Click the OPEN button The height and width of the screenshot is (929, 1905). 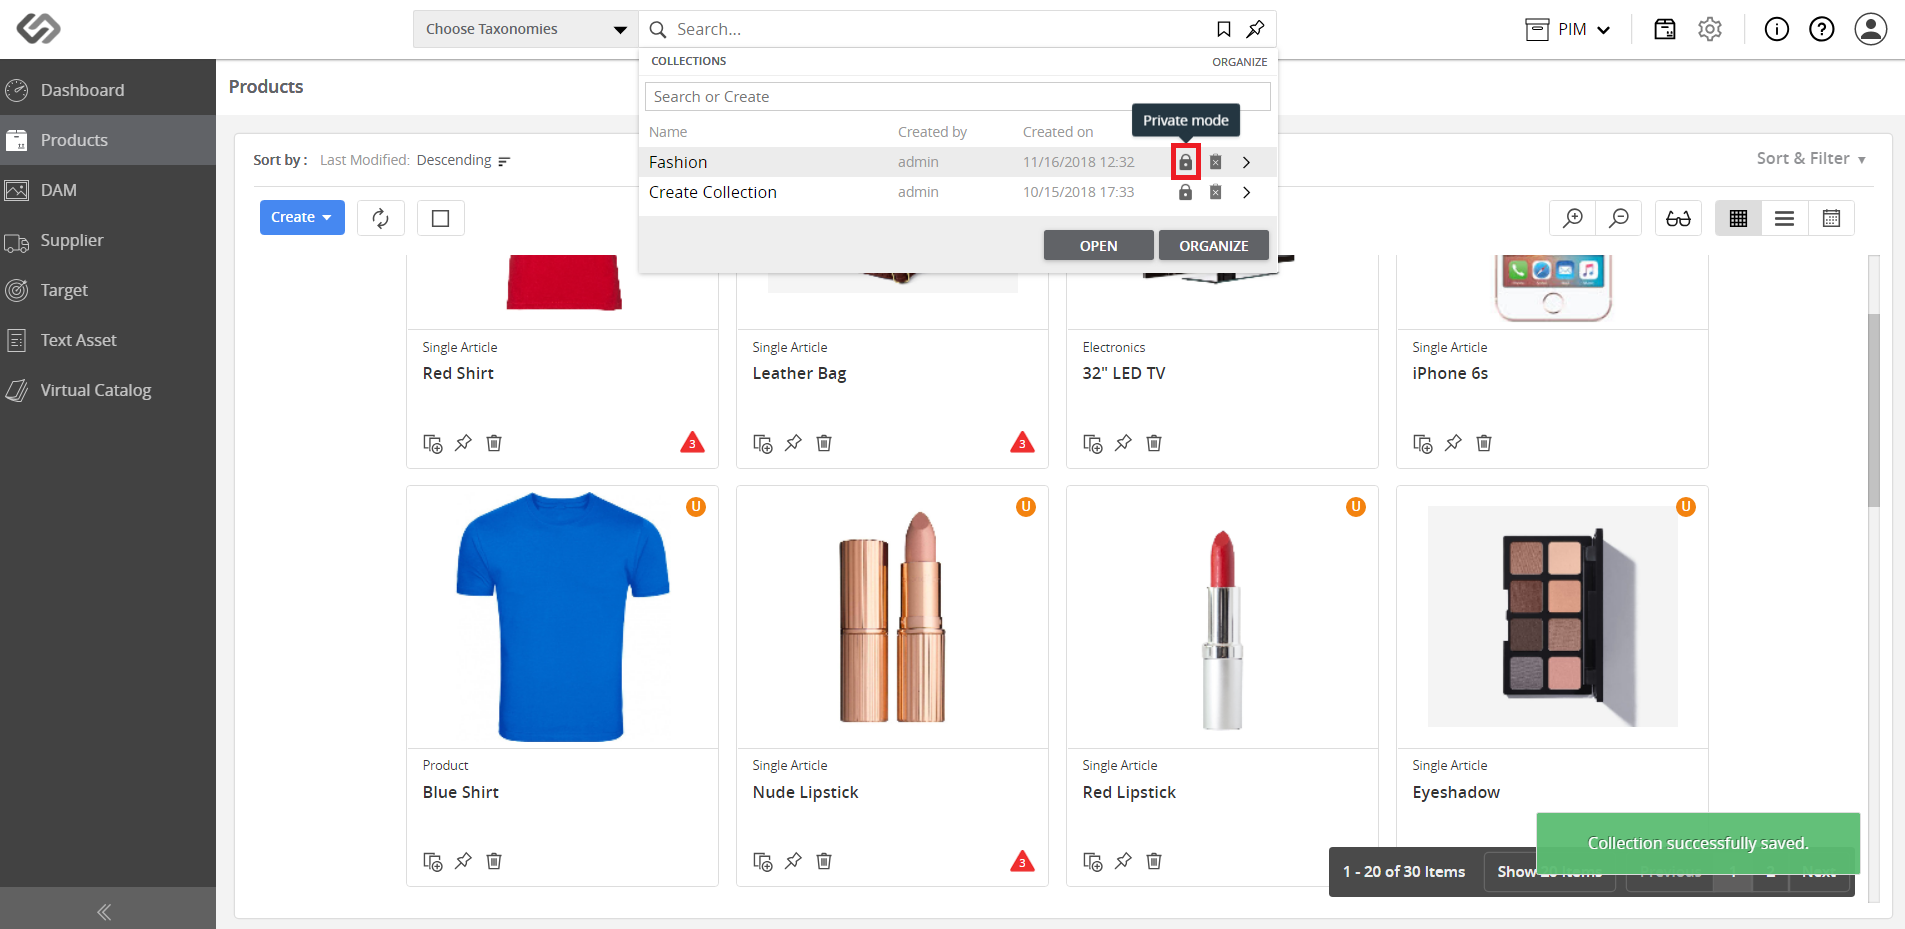click(x=1098, y=245)
